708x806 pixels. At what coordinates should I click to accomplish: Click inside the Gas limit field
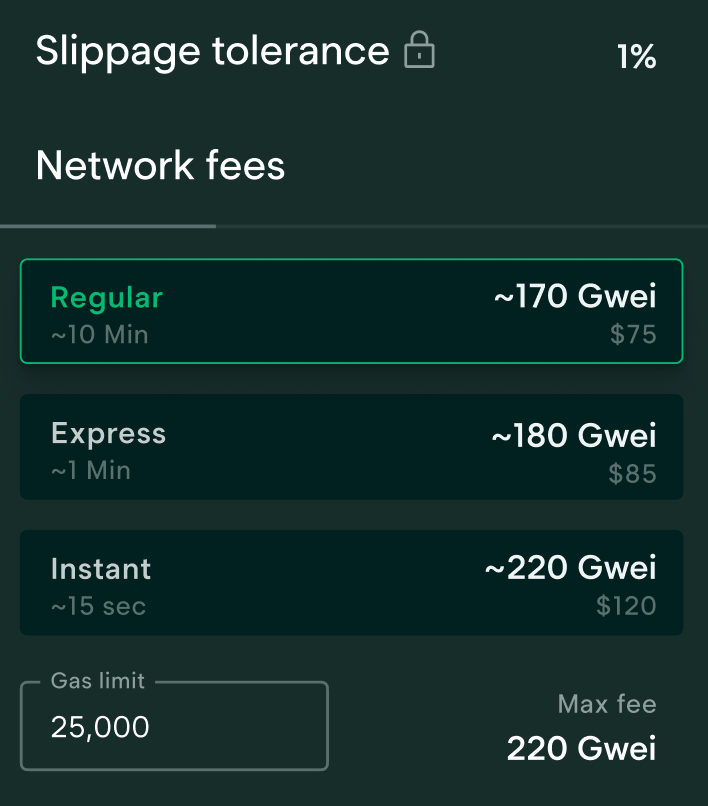tap(174, 726)
